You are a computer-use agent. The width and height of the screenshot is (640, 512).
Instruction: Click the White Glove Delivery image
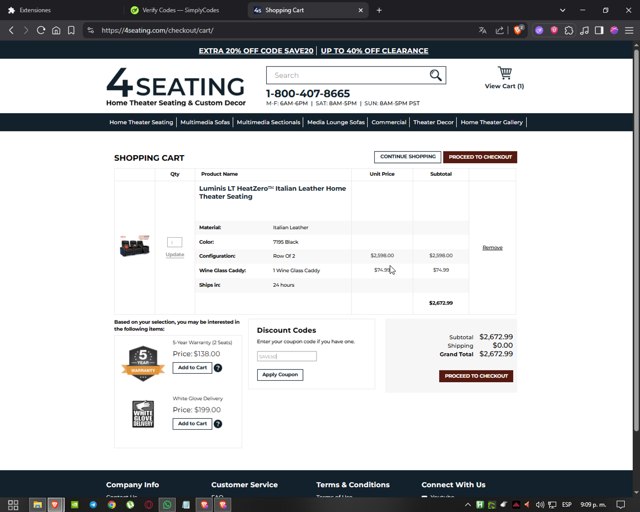coord(143,414)
